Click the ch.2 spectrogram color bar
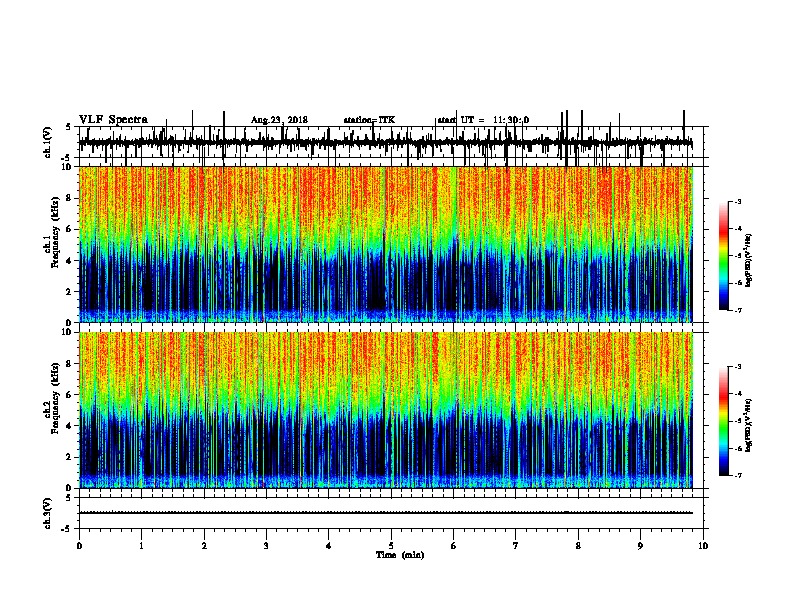This screenshot has height=612, width=792. (x=724, y=421)
